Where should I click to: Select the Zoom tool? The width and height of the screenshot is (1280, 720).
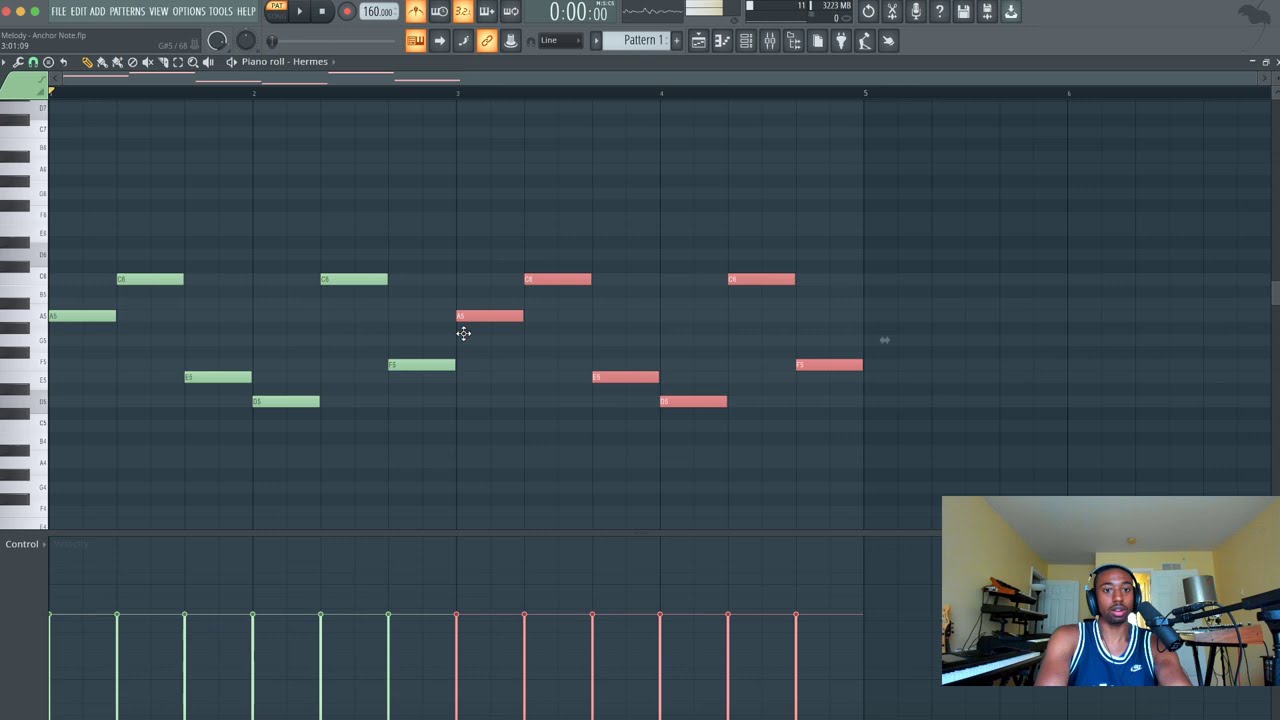click(x=193, y=62)
